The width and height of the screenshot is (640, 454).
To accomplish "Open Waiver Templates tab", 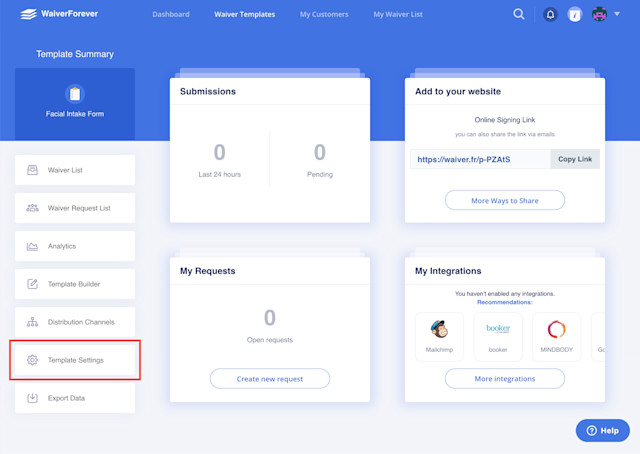I will 244,14.
